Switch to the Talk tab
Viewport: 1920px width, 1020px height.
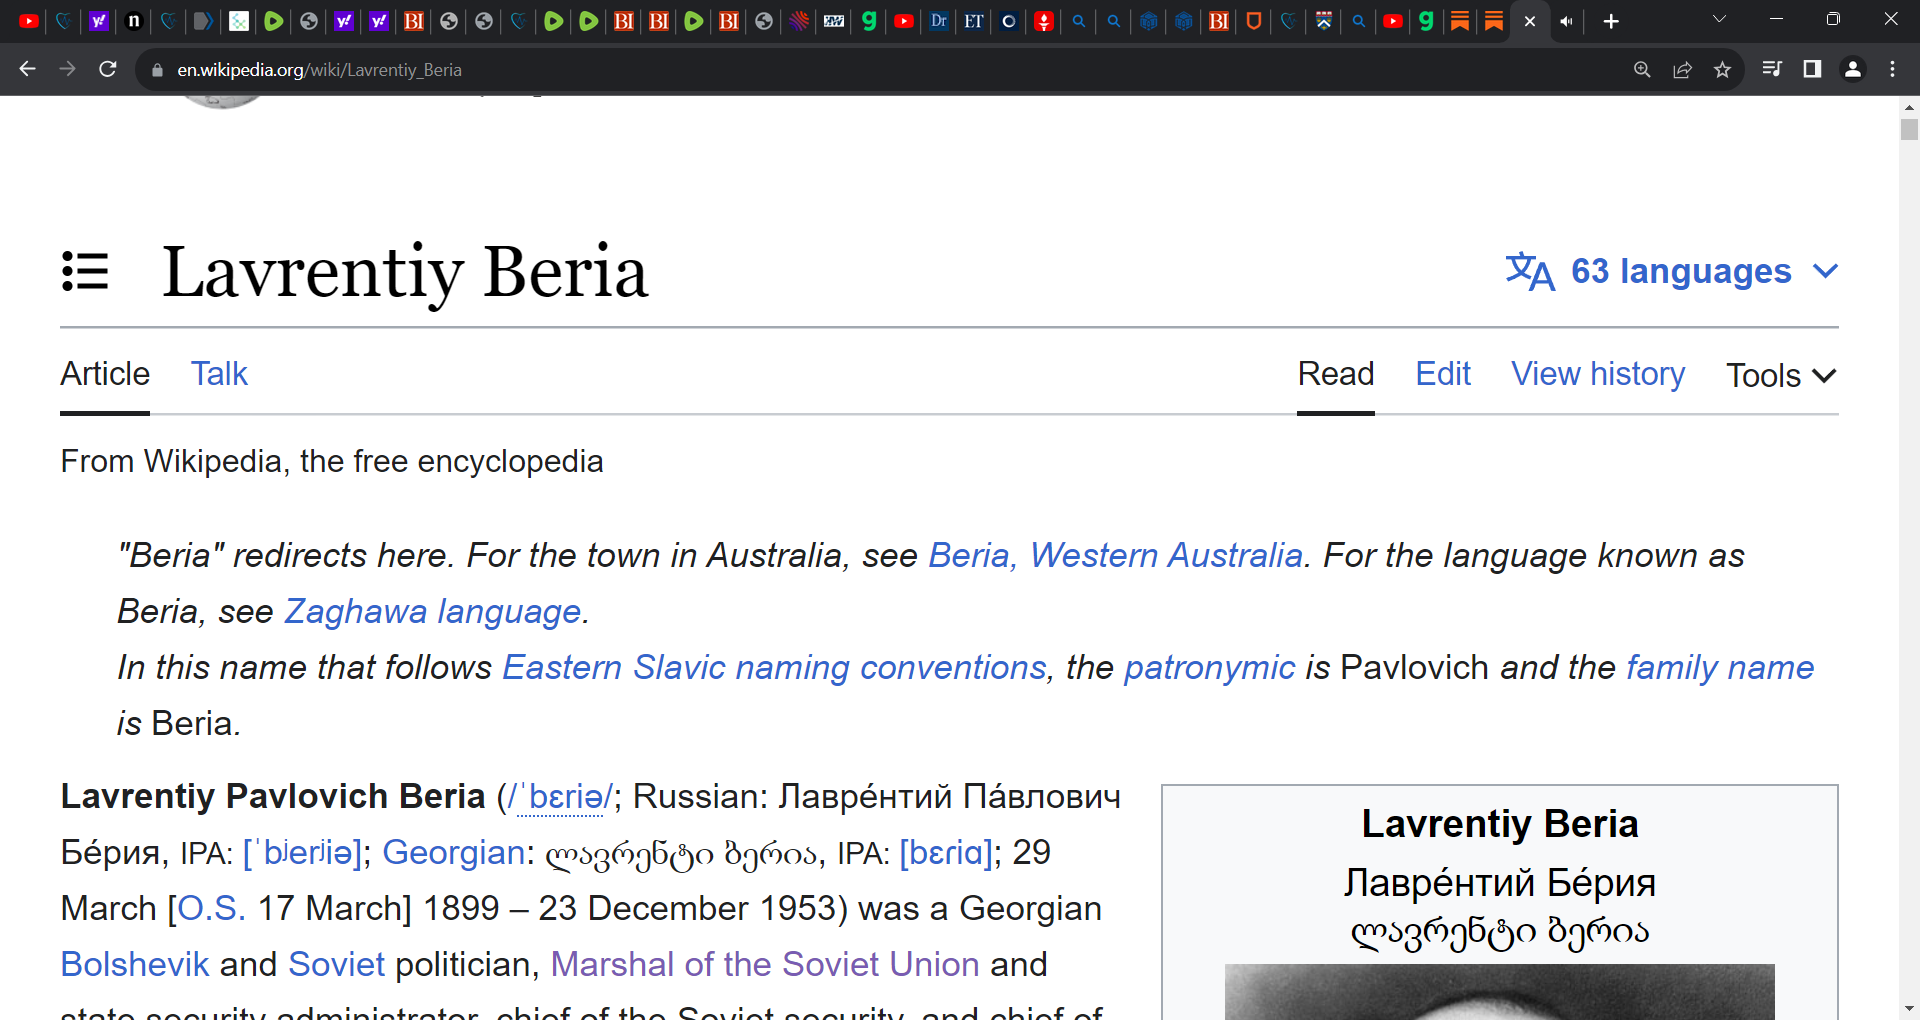coord(219,374)
